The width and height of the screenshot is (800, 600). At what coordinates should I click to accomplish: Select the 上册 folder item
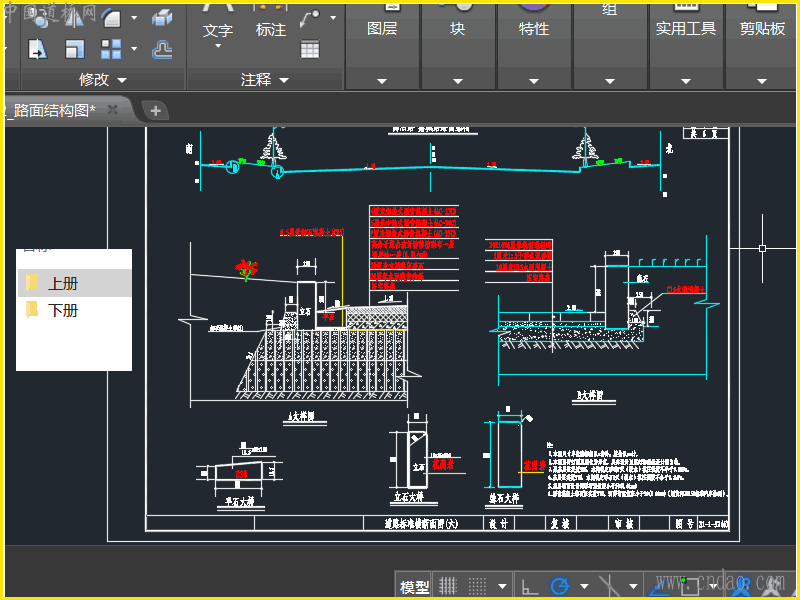(x=63, y=284)
